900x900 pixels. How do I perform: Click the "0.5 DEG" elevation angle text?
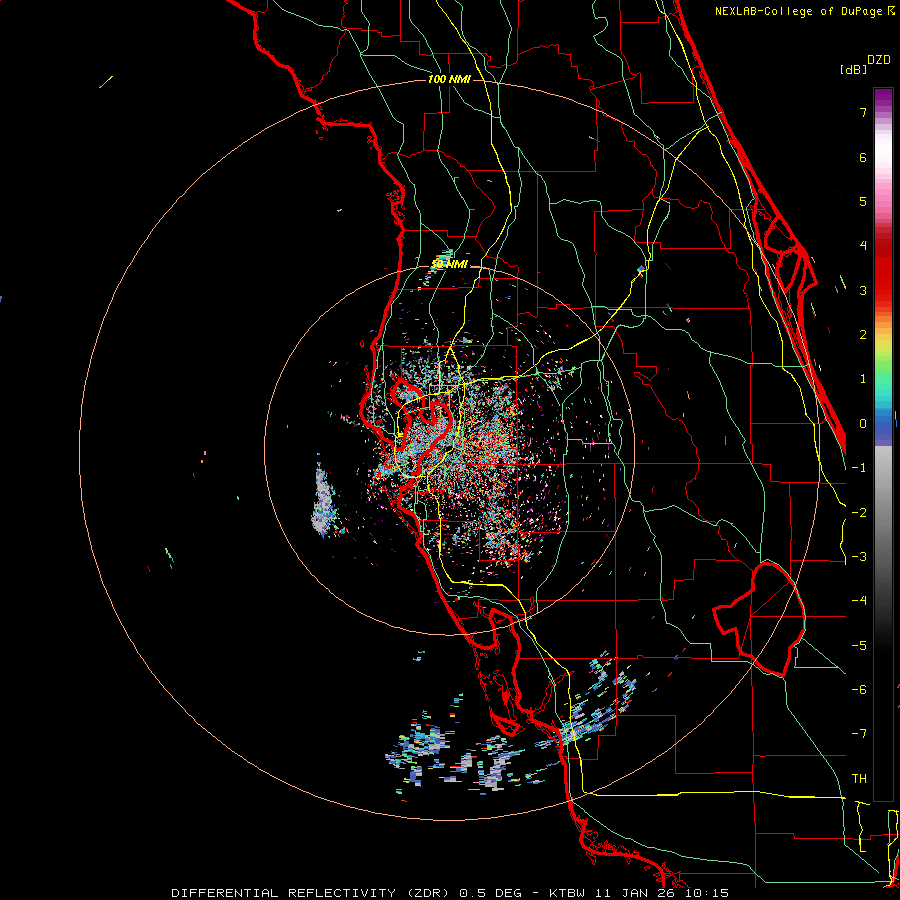[x=491, y=893]
